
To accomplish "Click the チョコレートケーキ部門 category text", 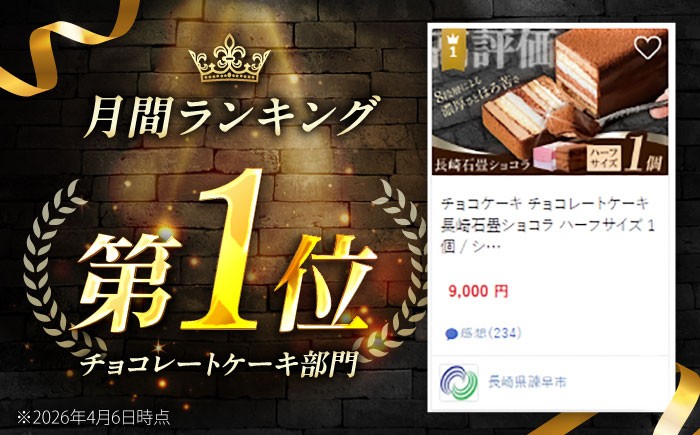I will pyautogui.click(x=219, y=364).
